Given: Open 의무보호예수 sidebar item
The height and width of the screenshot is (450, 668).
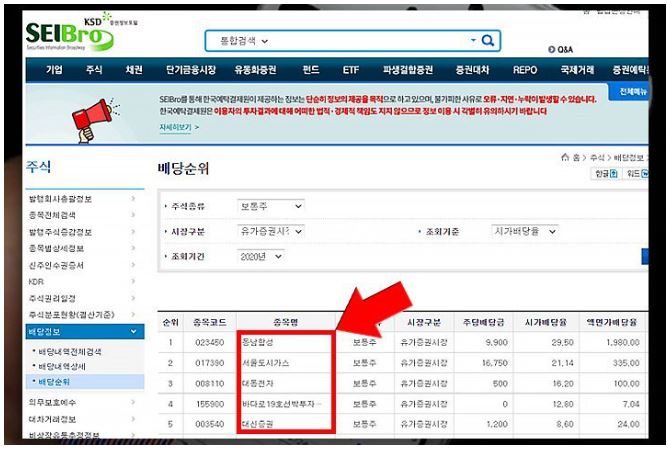Looking at the screenshot, I should (52, 402).
